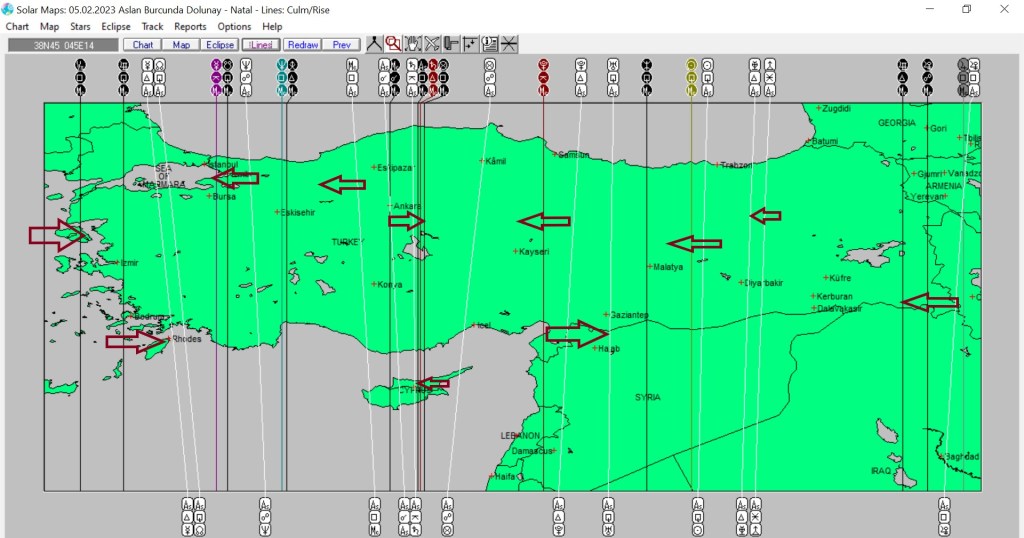Open the Track menu
This screenshot has width=1024, height=538.
coord(153,27)
